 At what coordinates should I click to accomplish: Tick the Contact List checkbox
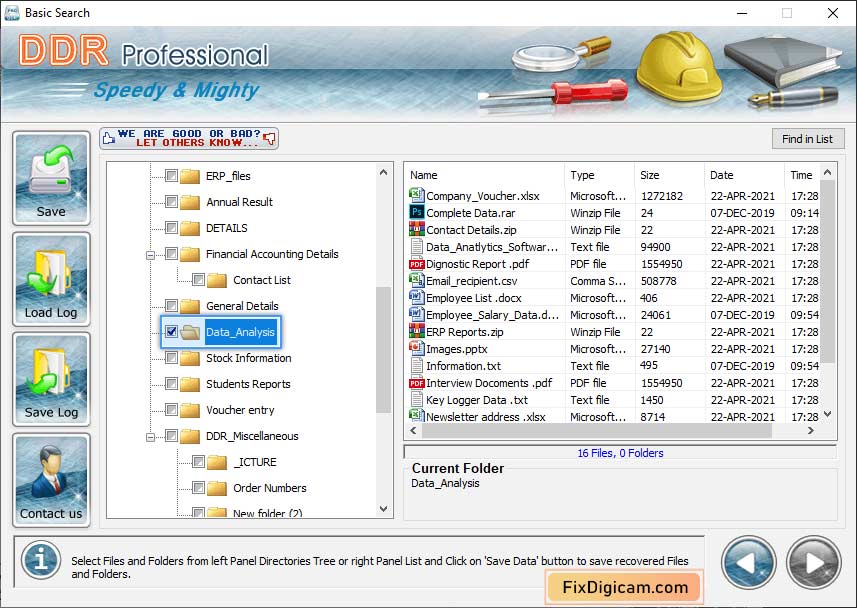pyautogui.click(x=198, y=280)
